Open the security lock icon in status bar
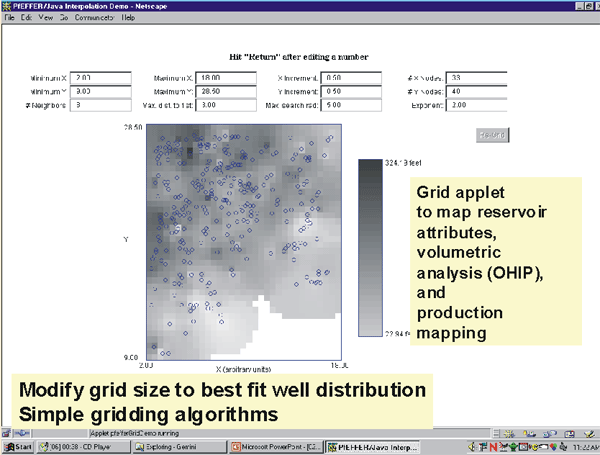 point(6,433)
